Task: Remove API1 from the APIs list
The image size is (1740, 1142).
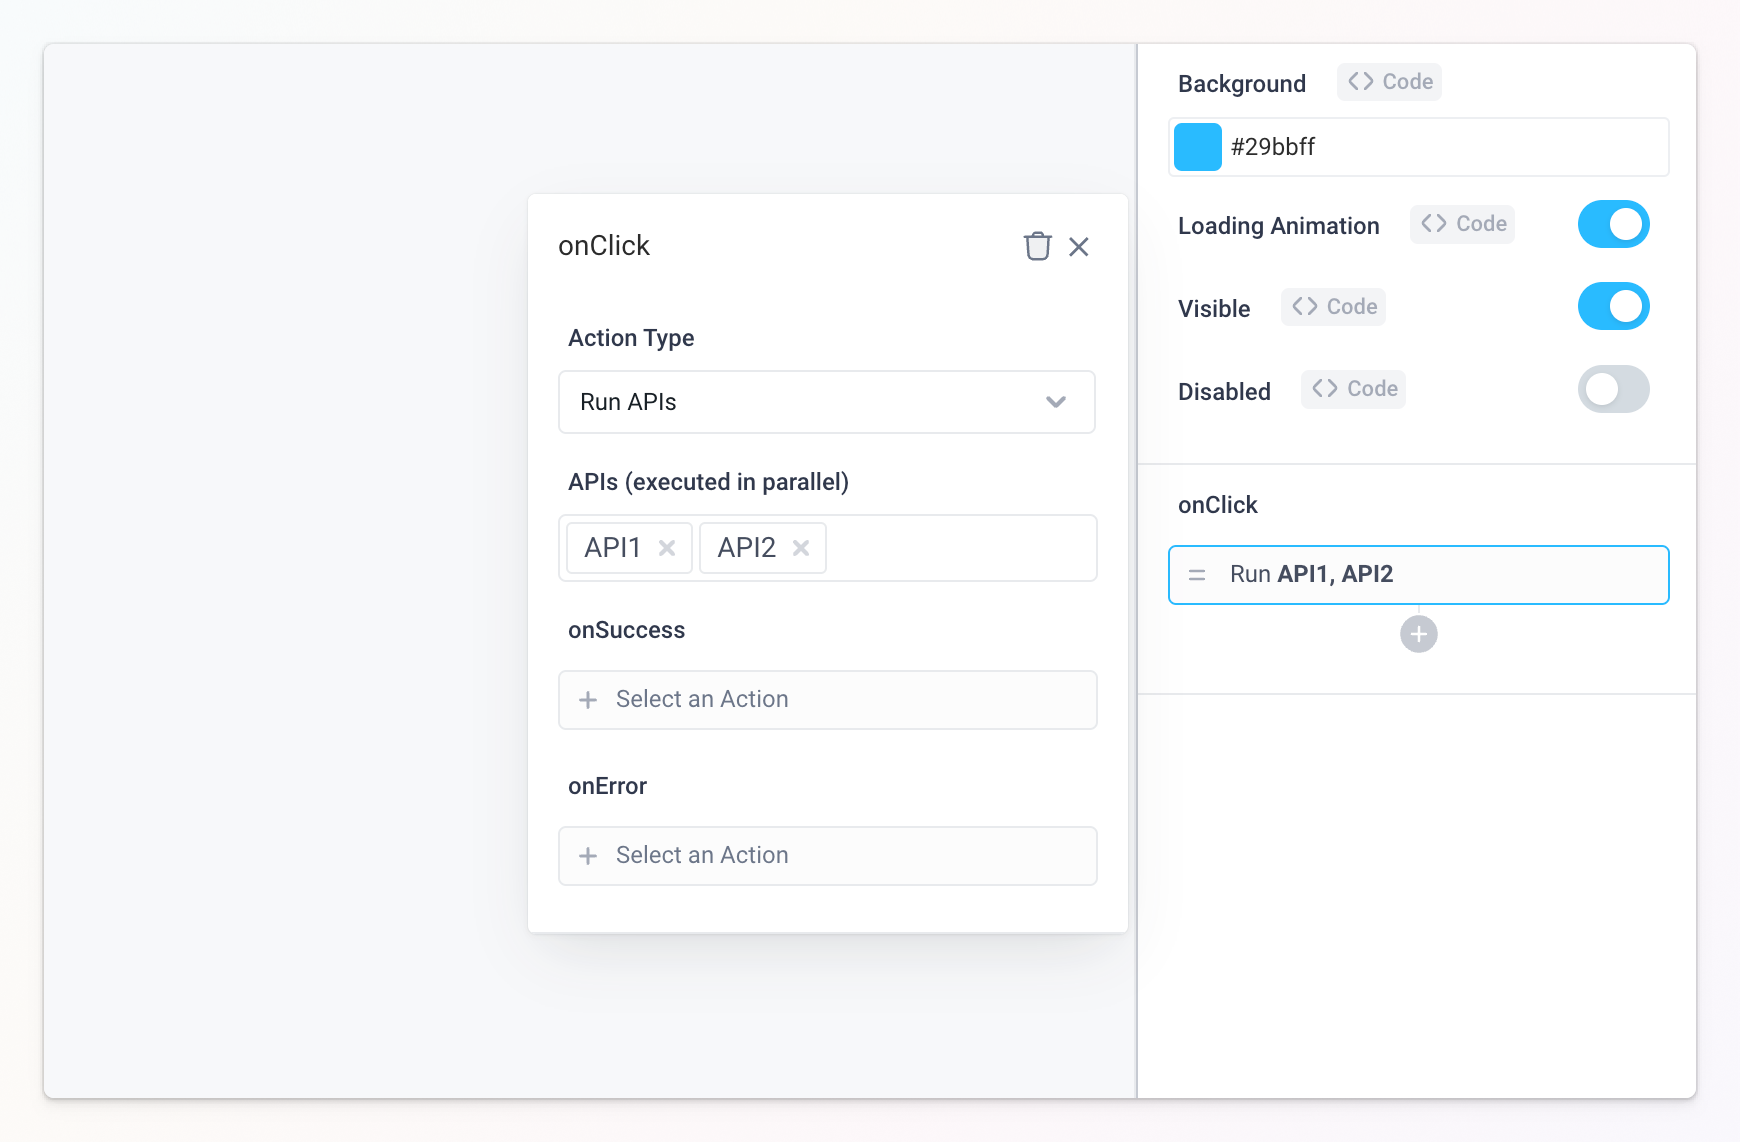Action: (x=667, y=548)
